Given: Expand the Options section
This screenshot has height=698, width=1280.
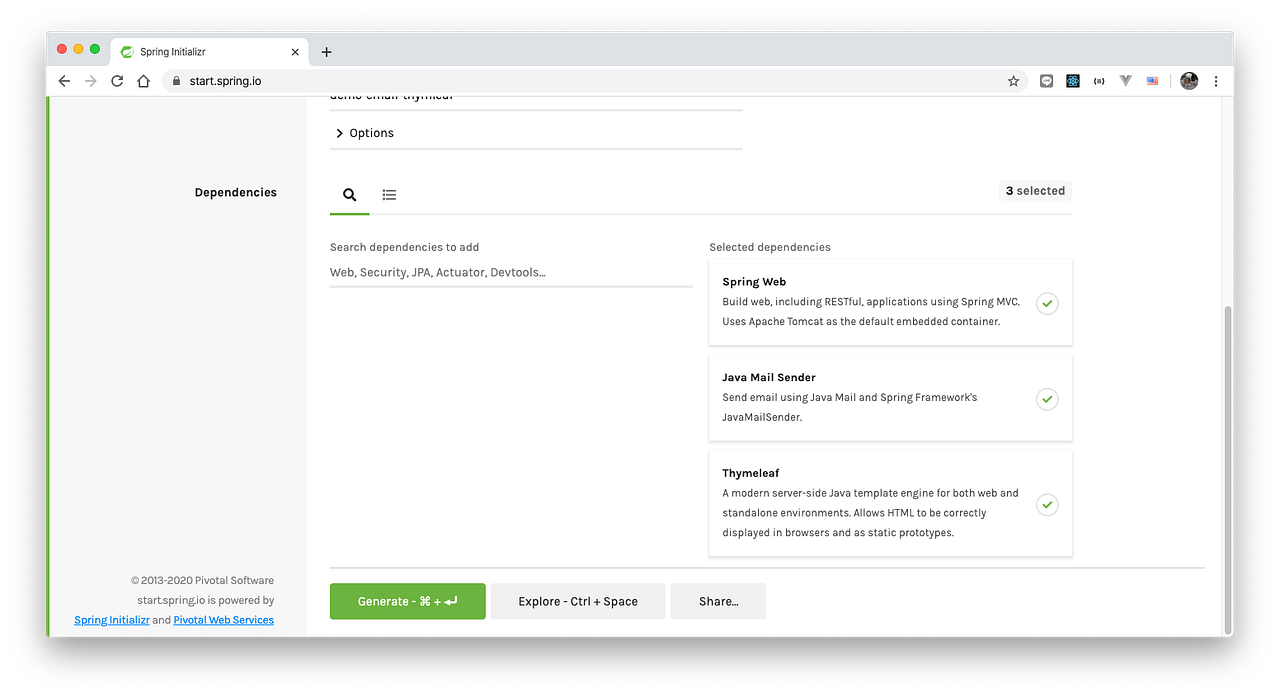Looking at the screenshot, I should pyautogui.click(x=365, y=132).
